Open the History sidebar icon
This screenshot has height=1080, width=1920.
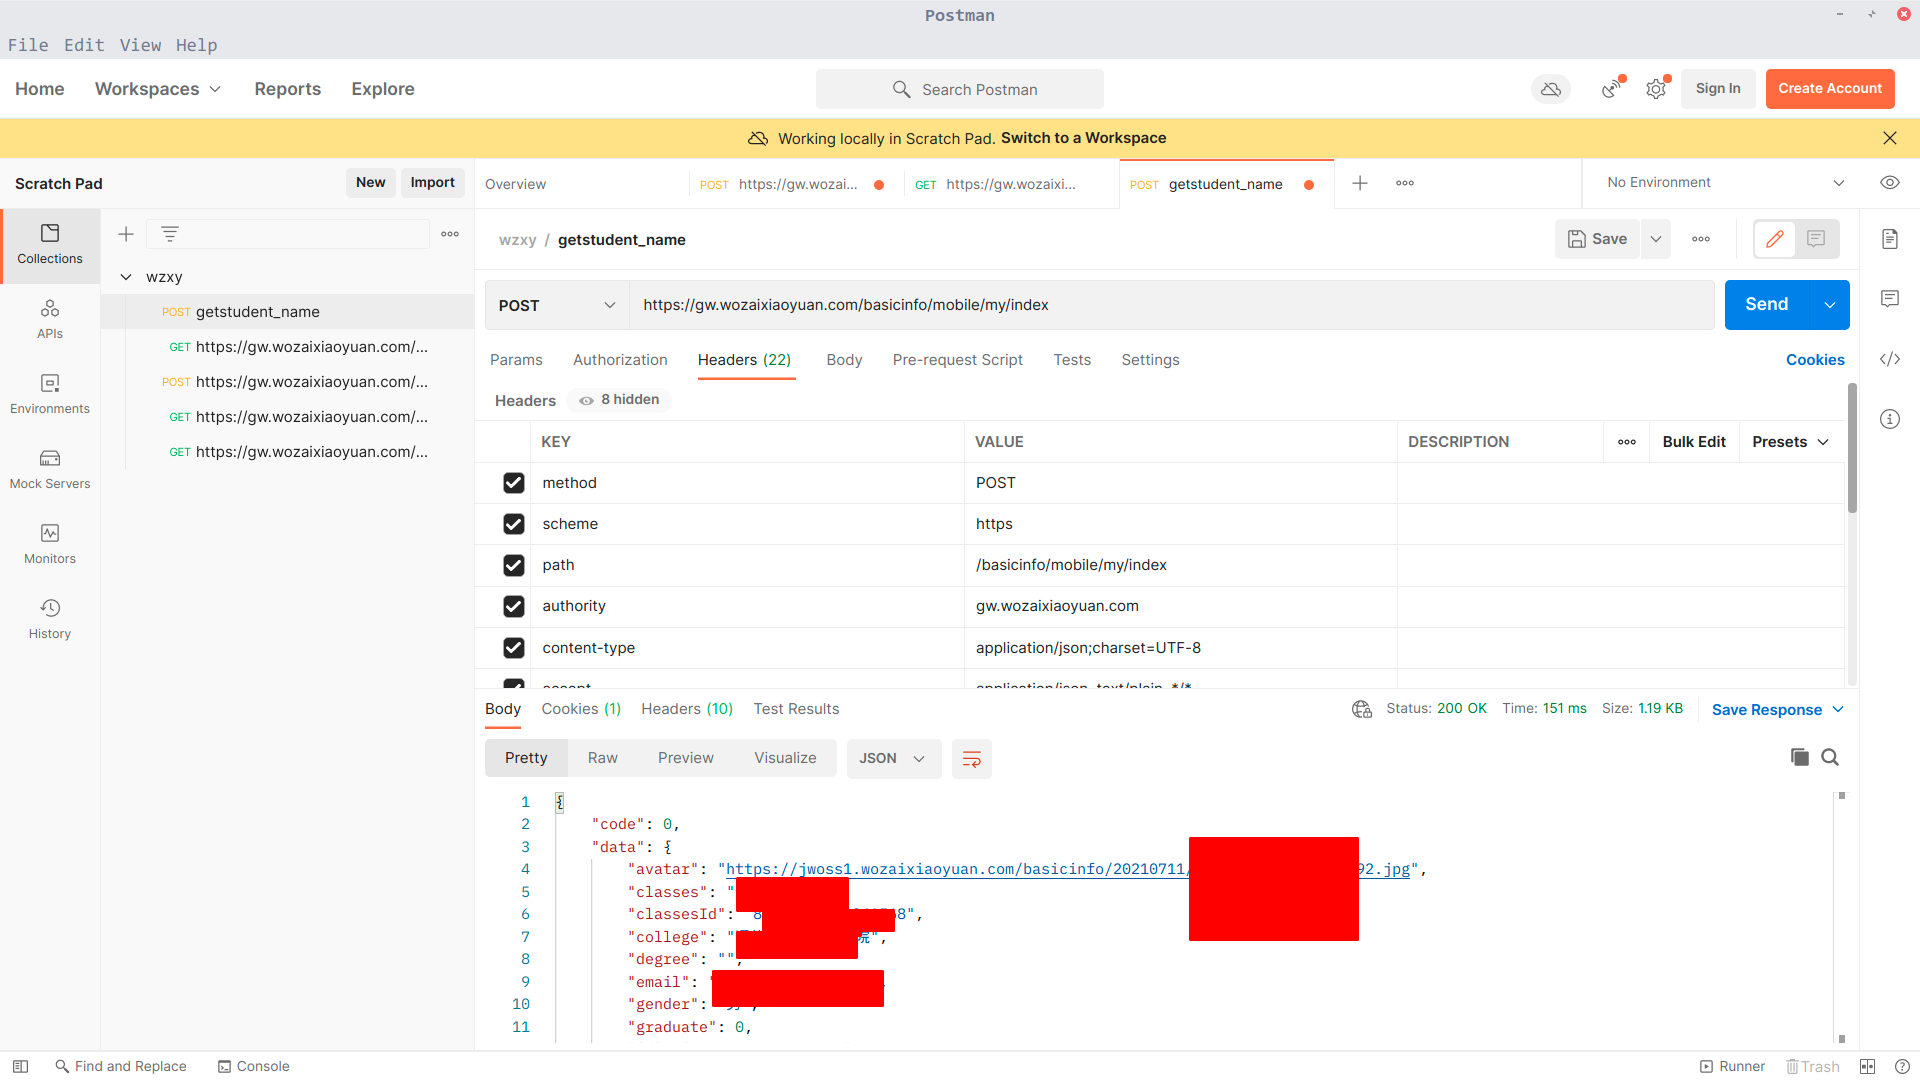tap(50, 618)
